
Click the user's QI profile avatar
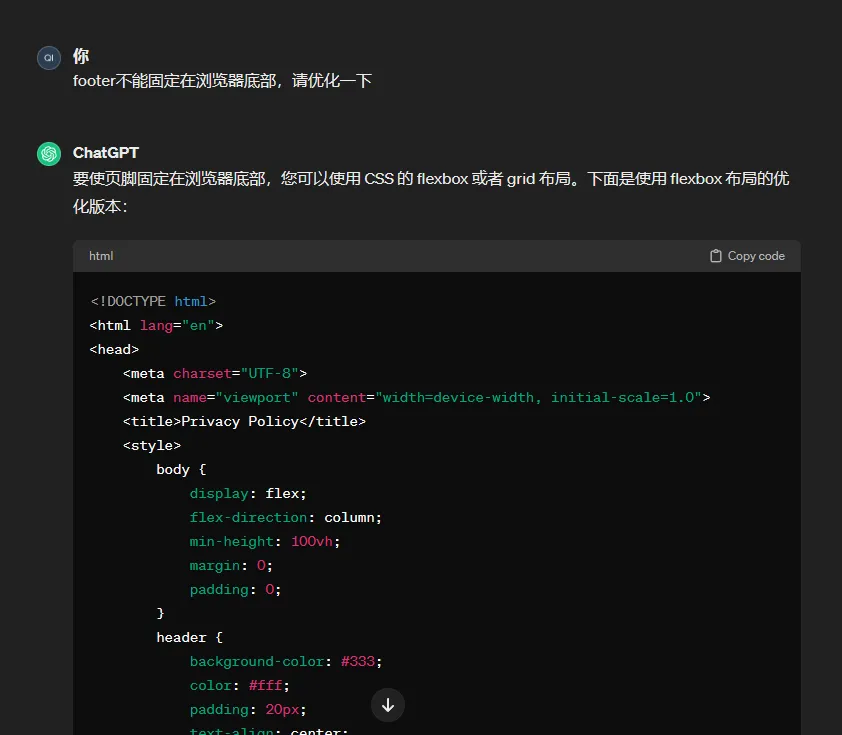[x=49, y=58]
